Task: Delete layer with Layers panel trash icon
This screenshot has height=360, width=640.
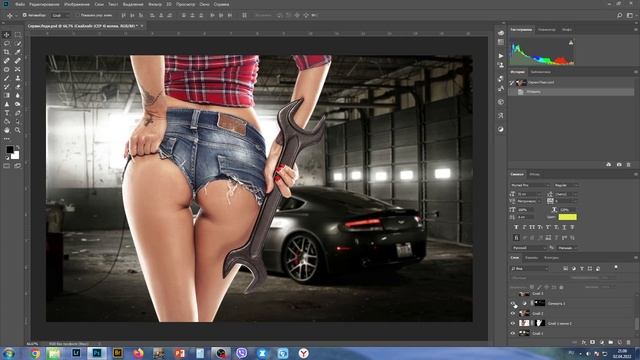Action: tap(629, 342)
